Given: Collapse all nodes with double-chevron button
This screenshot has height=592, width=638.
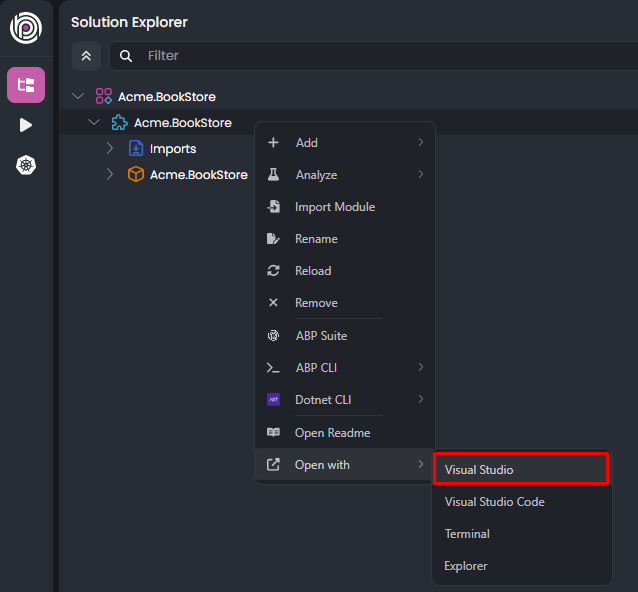Looking at the screenshot, I should (86, 56).
